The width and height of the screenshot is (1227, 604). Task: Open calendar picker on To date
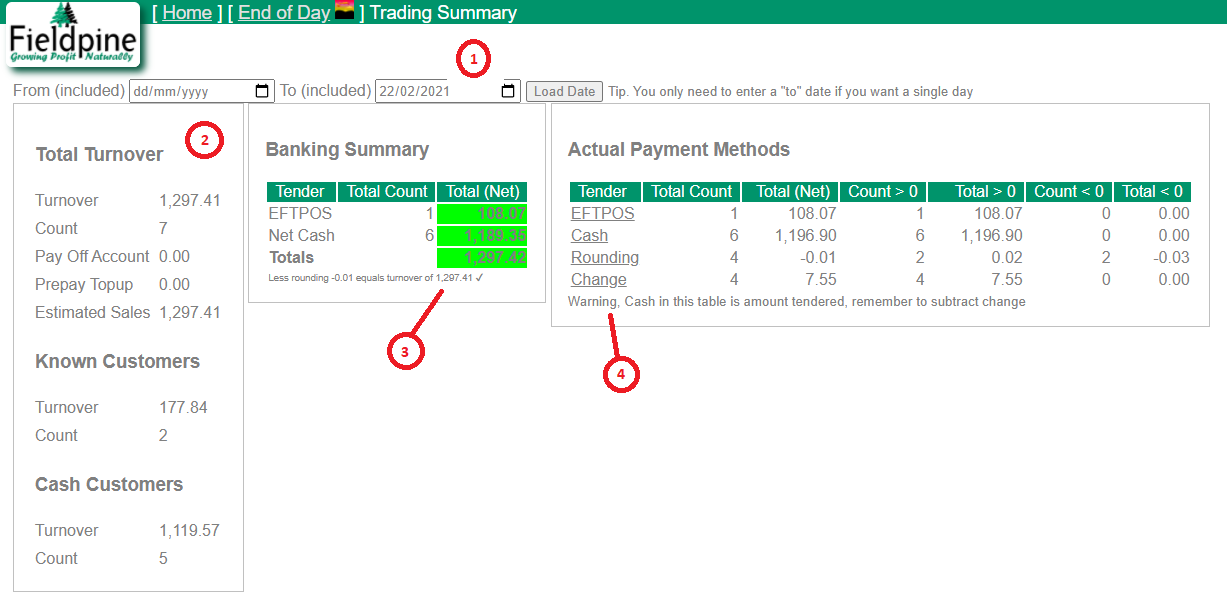coord(508,91)
